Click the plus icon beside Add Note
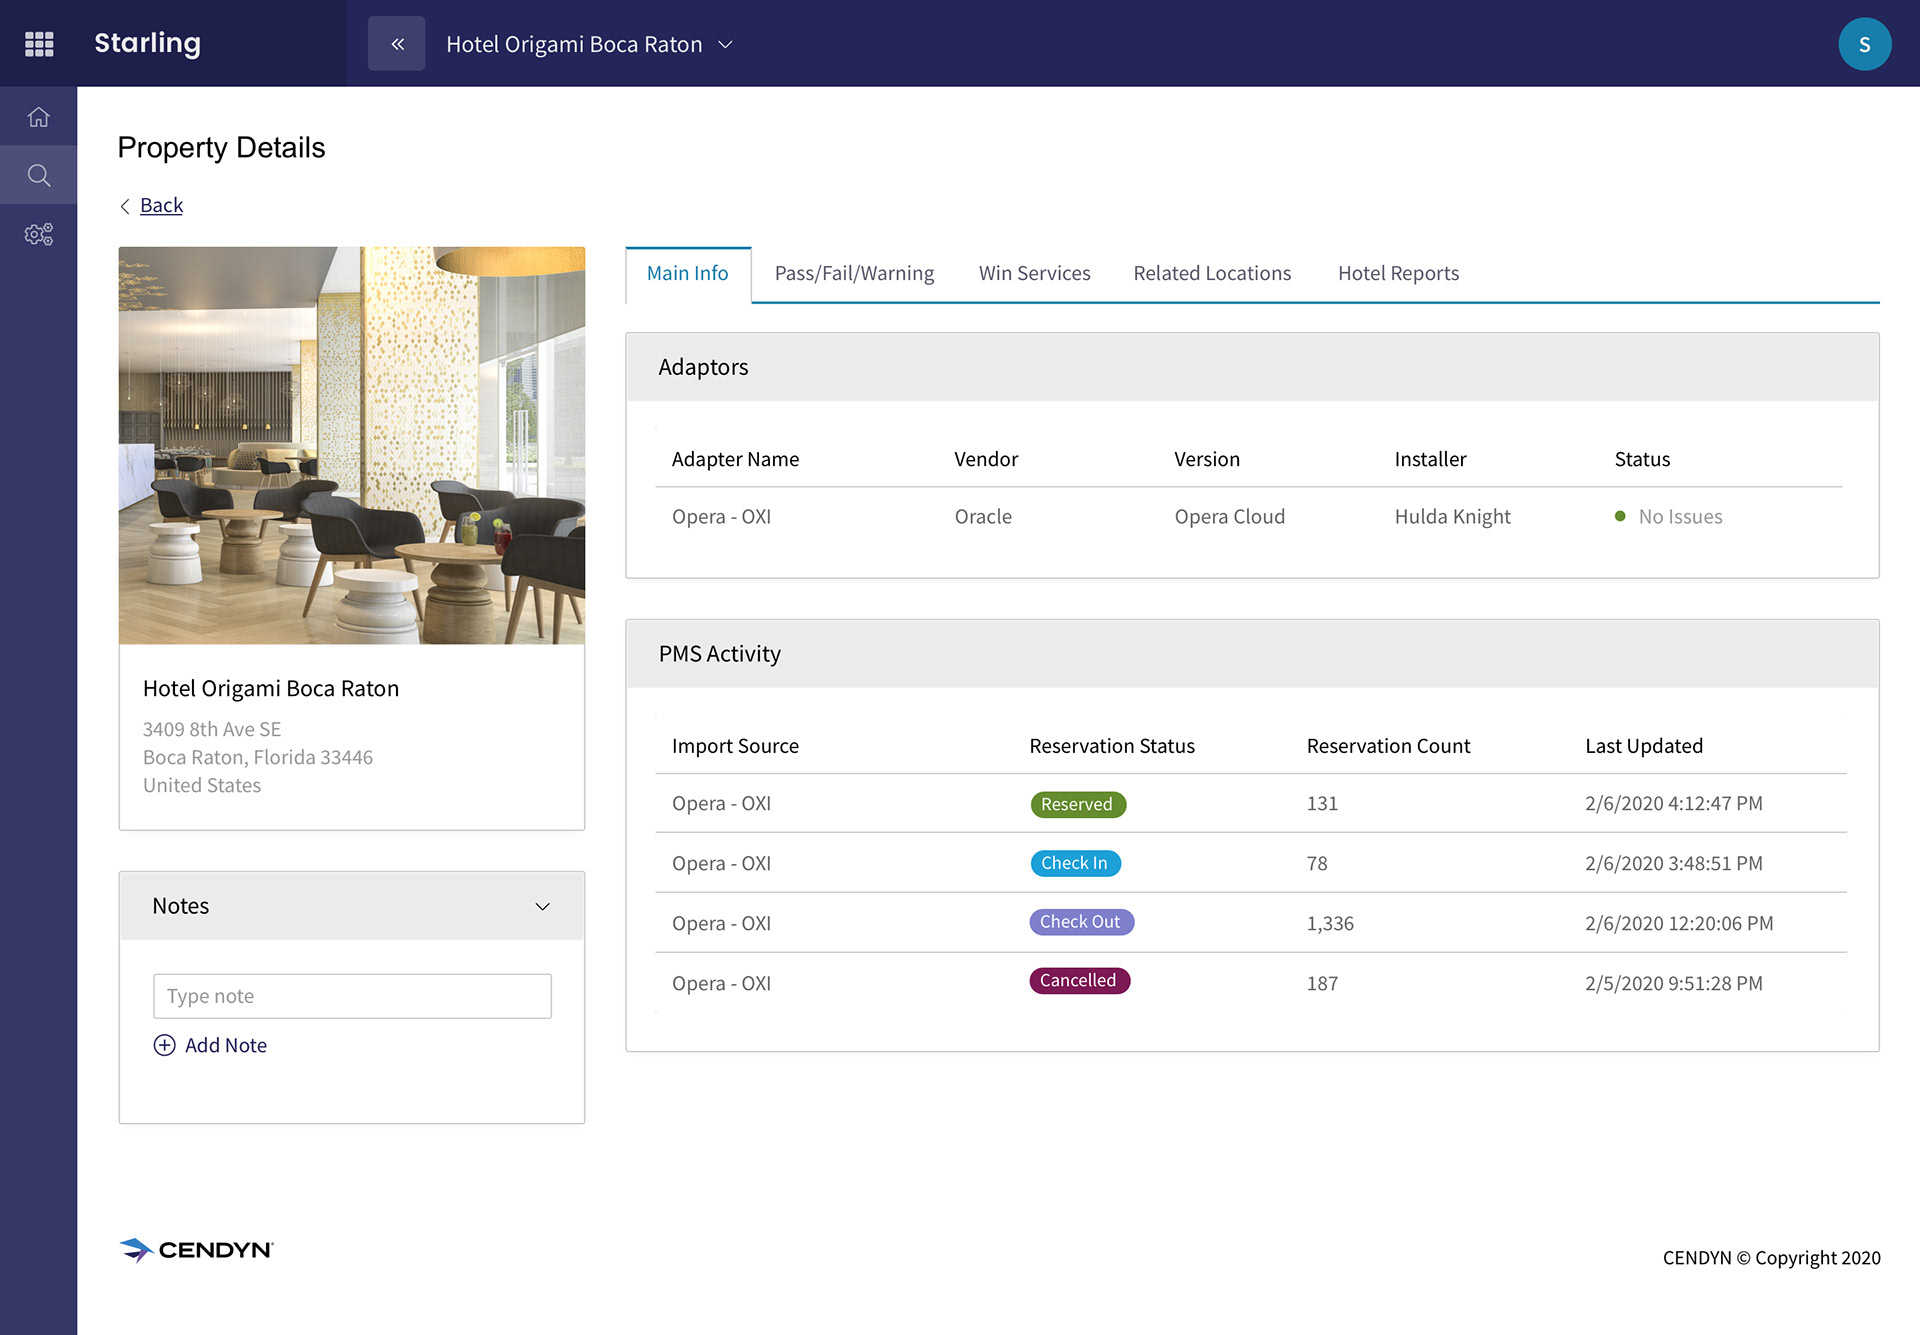Screen dimensions: 1920x1335 pos(165,1045)
